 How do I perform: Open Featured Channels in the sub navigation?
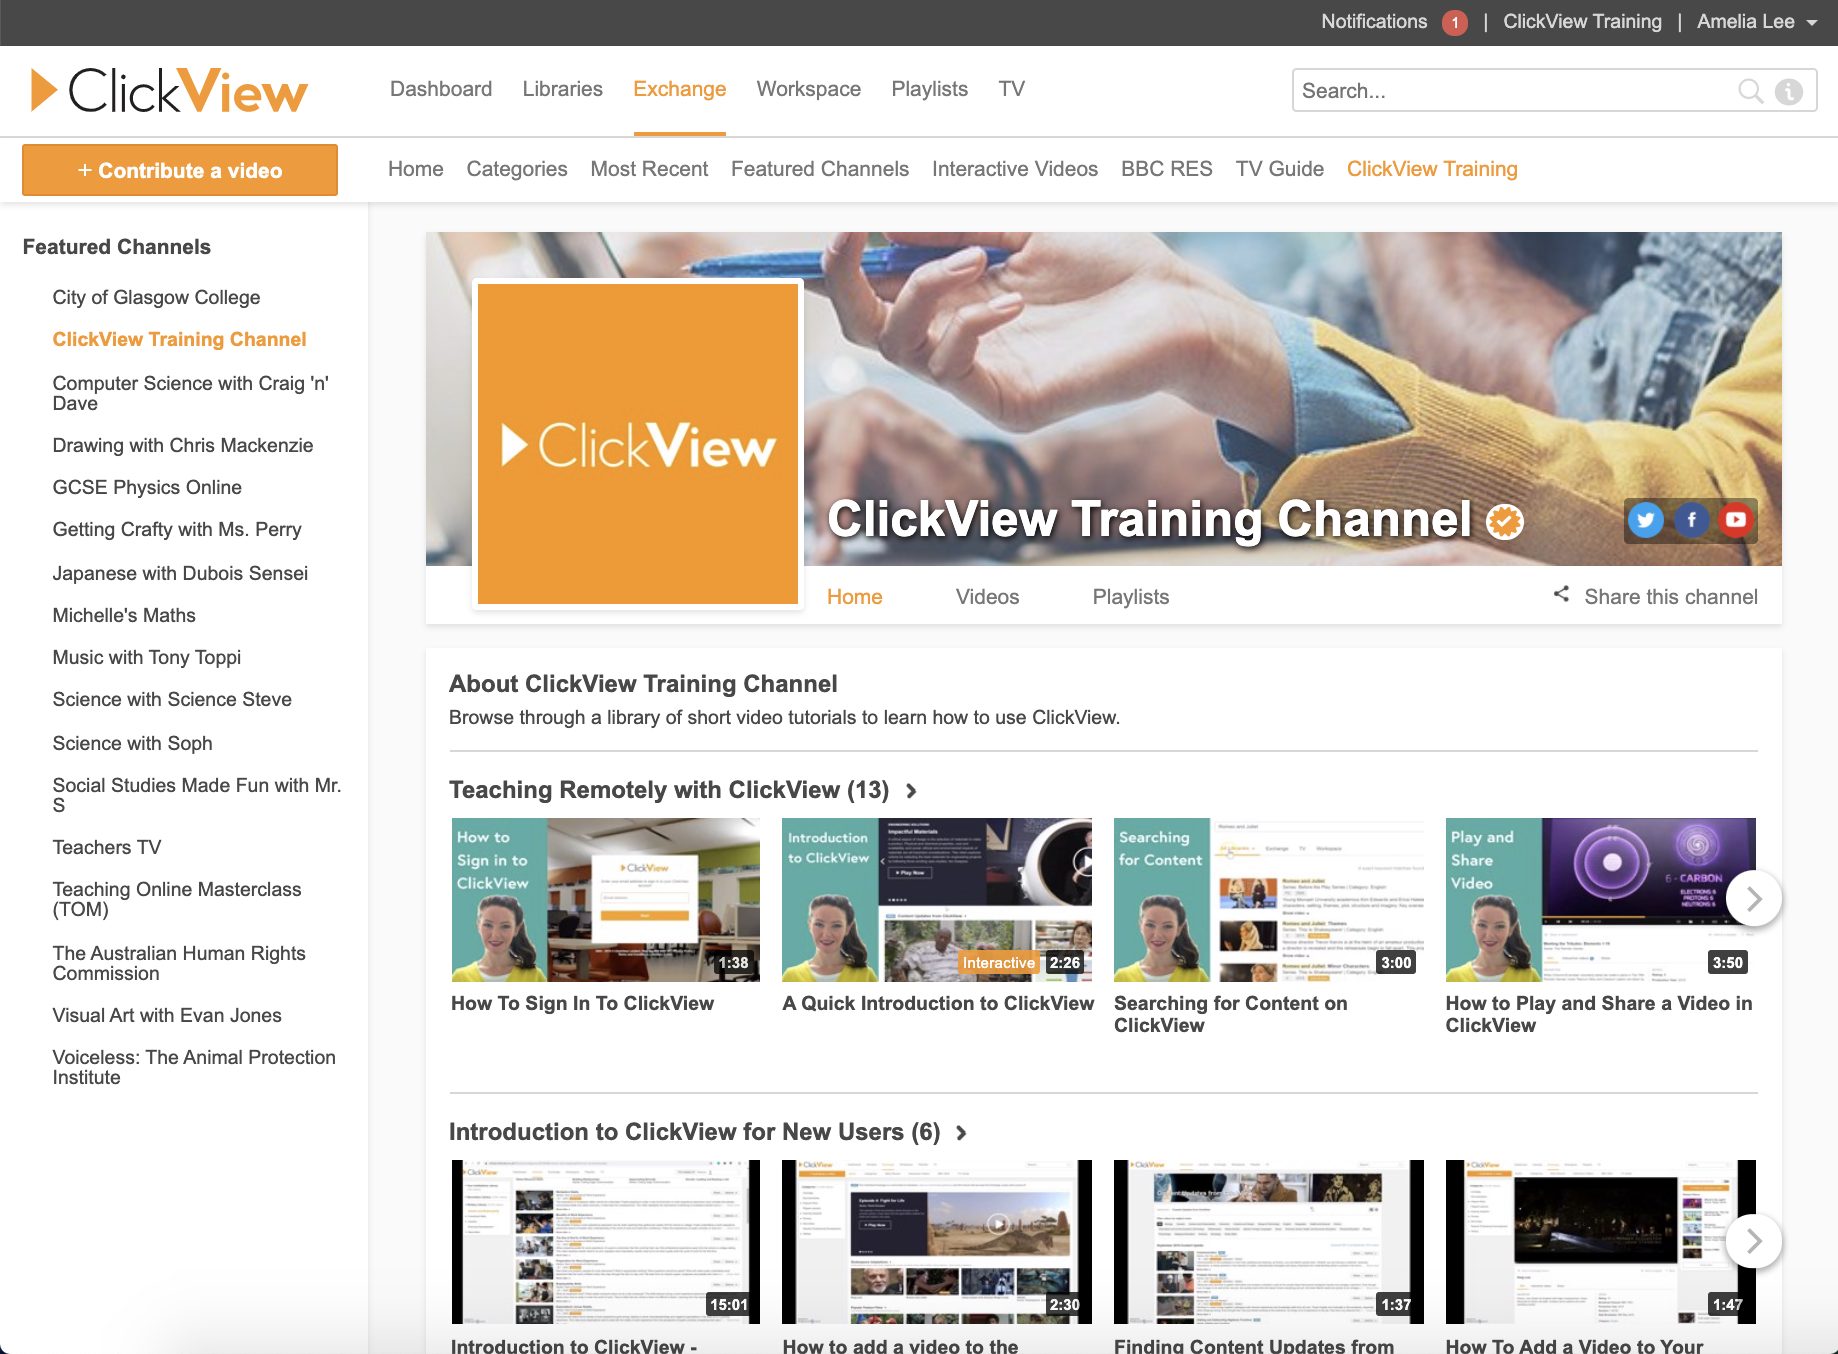click(x=819, y=169)
